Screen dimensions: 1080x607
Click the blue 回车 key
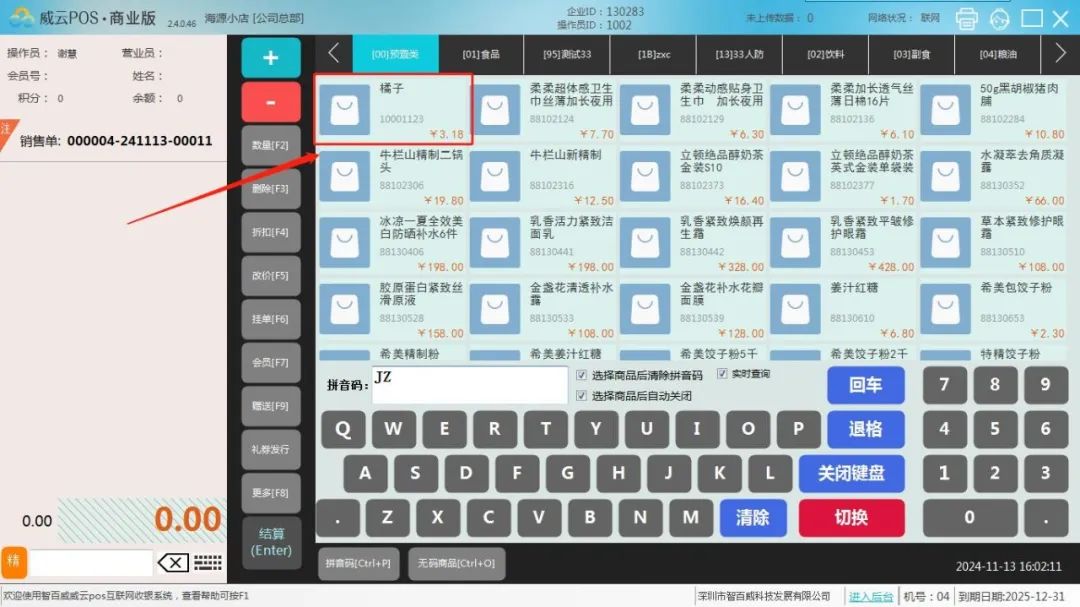(865, 385)
